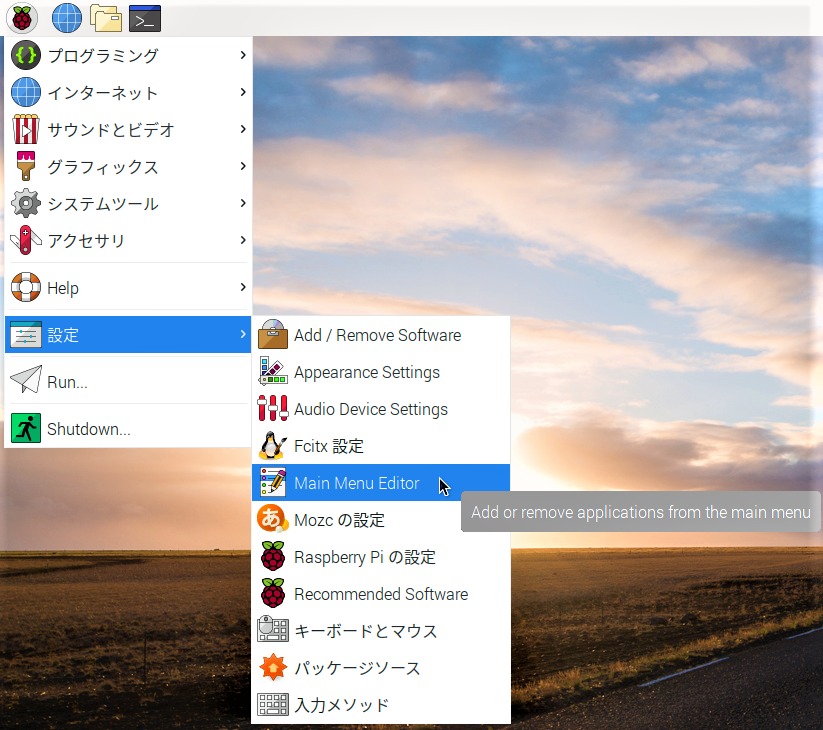
Task: Click the キーボードとマウス keyboard-mouse icon
Action: point(273,630)
